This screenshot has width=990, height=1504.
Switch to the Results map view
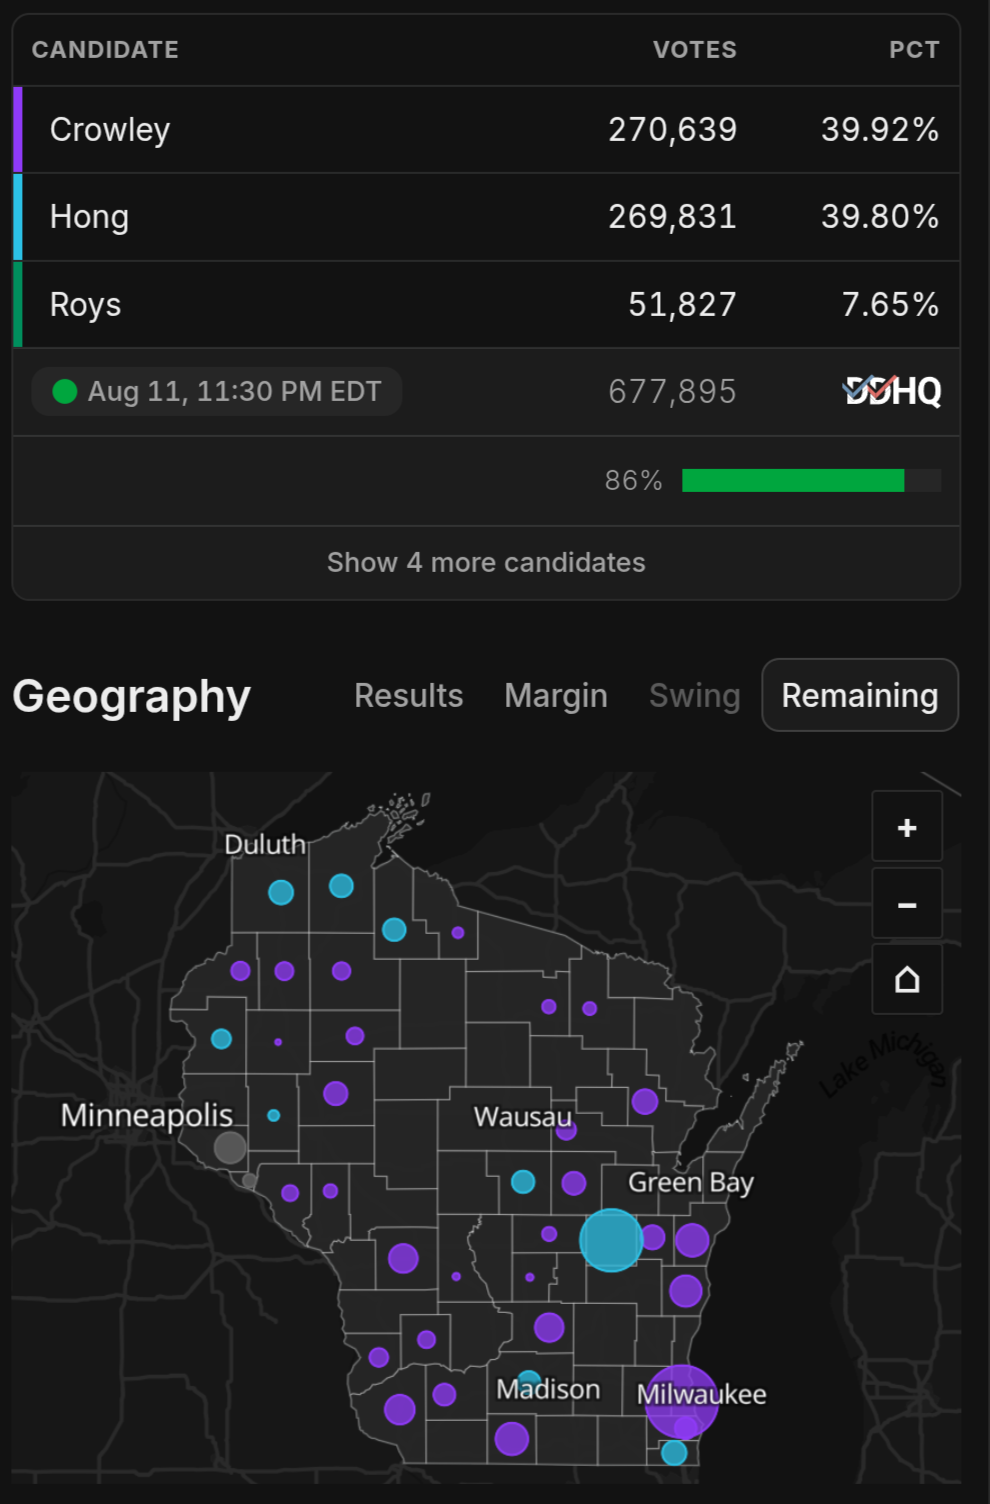pyautogui.click(x=409, y=695)
